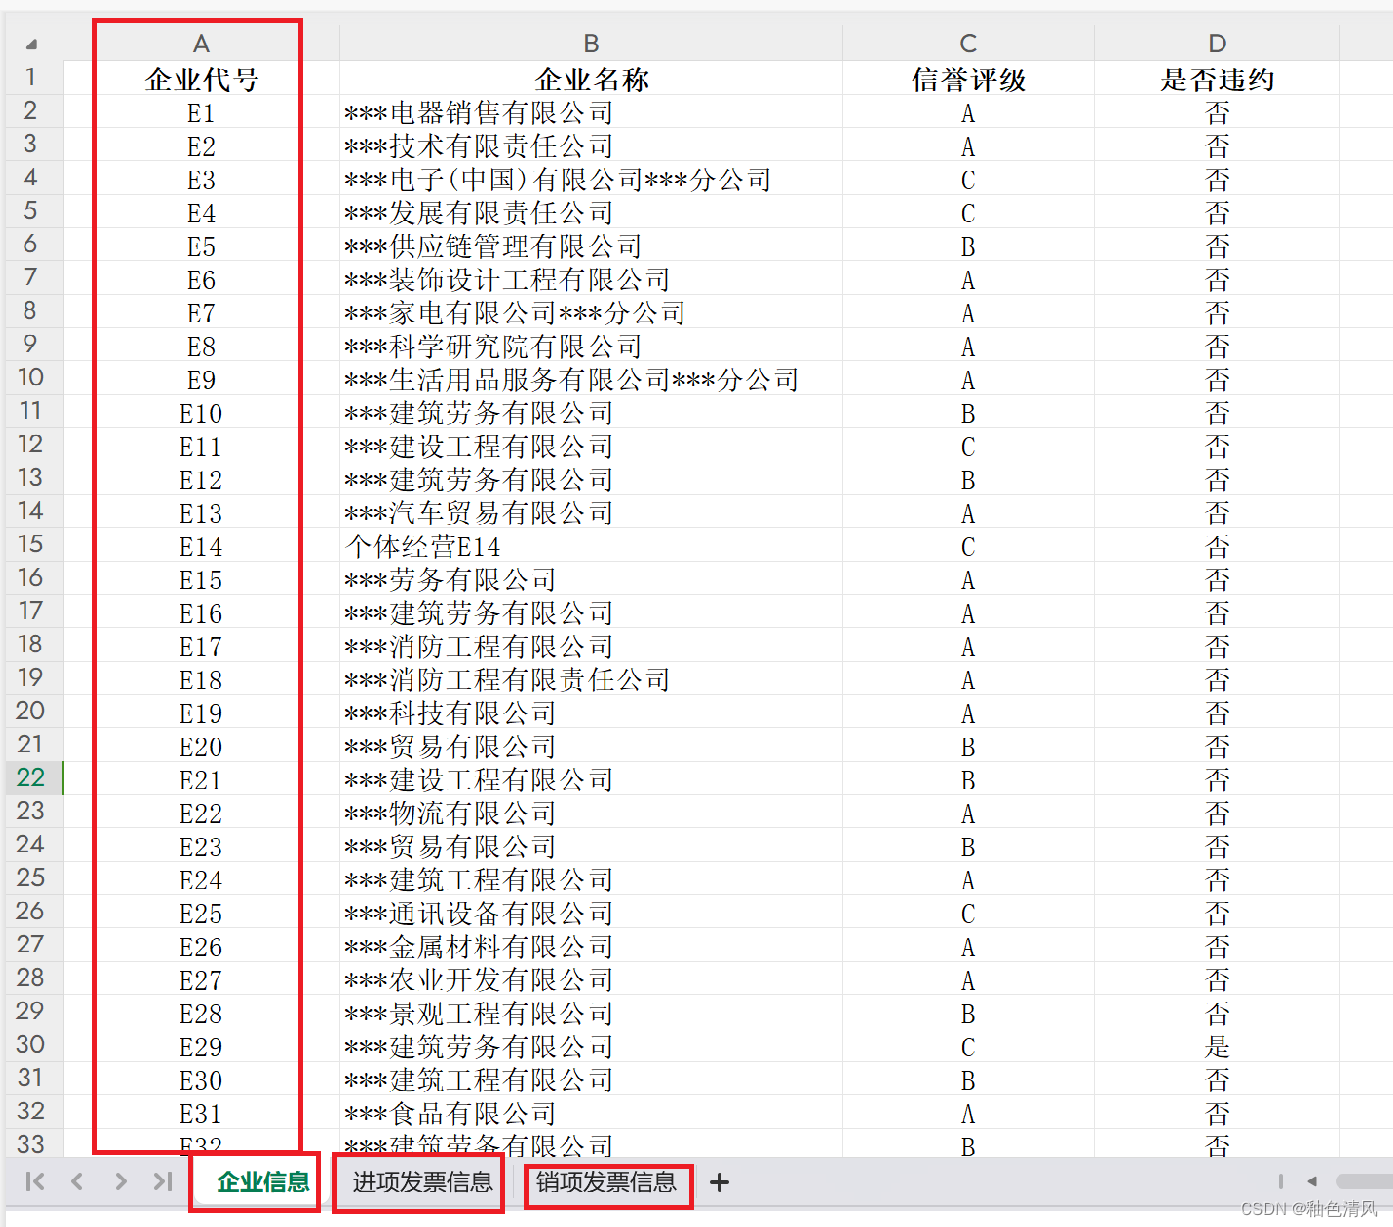Viewport: 1393px width, 1227px height.
Task: Click the 个体经营E14 cell
Action: pos(591,546)
